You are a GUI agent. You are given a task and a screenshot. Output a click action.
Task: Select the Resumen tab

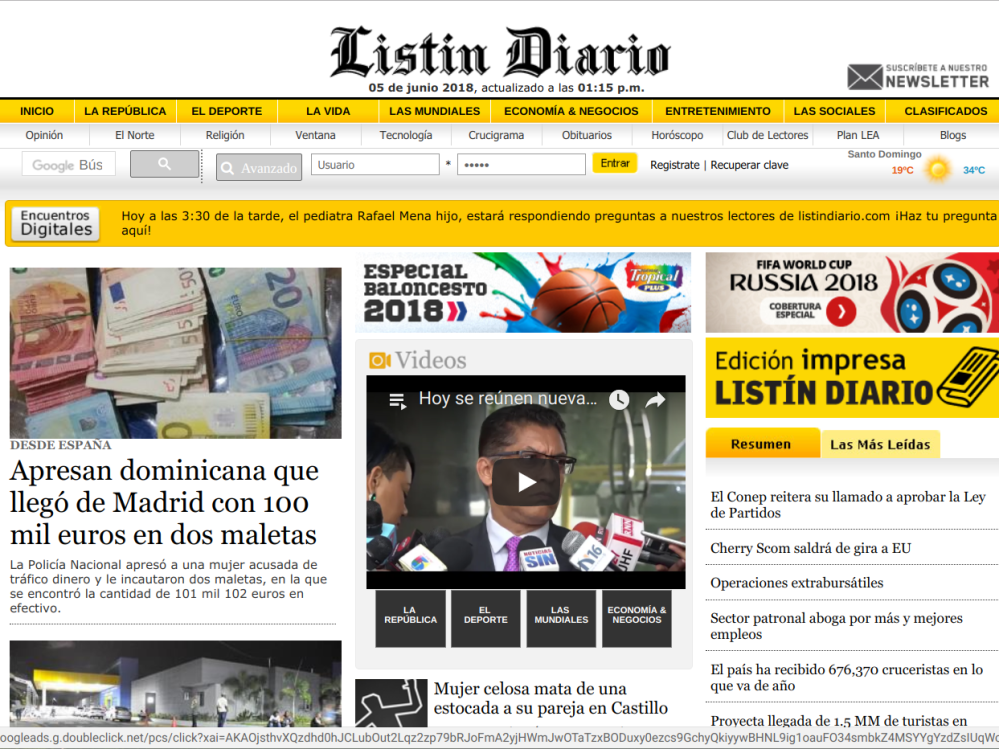pos(761,444)
